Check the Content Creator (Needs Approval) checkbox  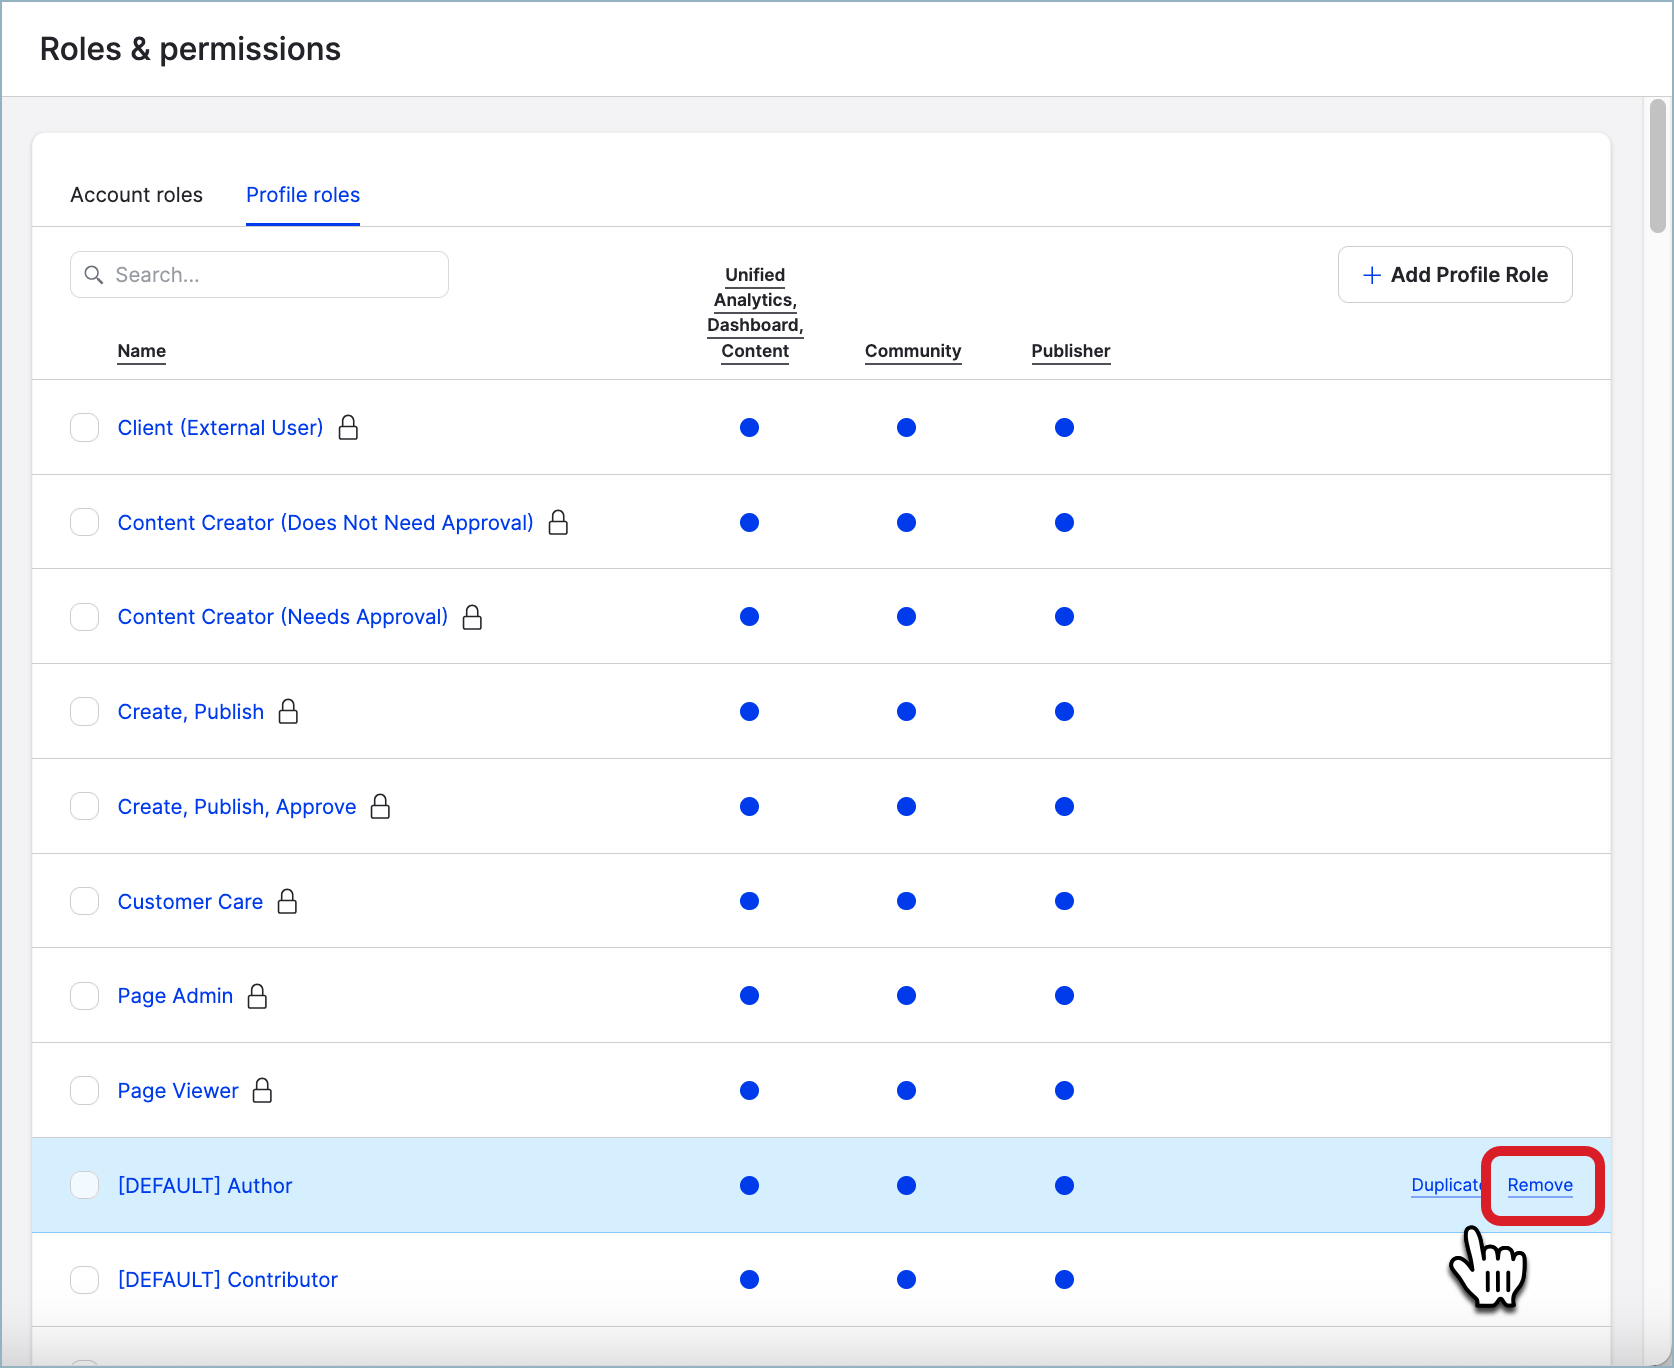[x=85, y=616]
